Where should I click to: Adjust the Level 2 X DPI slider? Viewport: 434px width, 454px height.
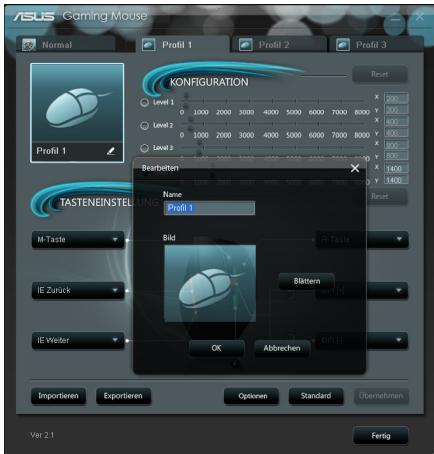(191, 120)
